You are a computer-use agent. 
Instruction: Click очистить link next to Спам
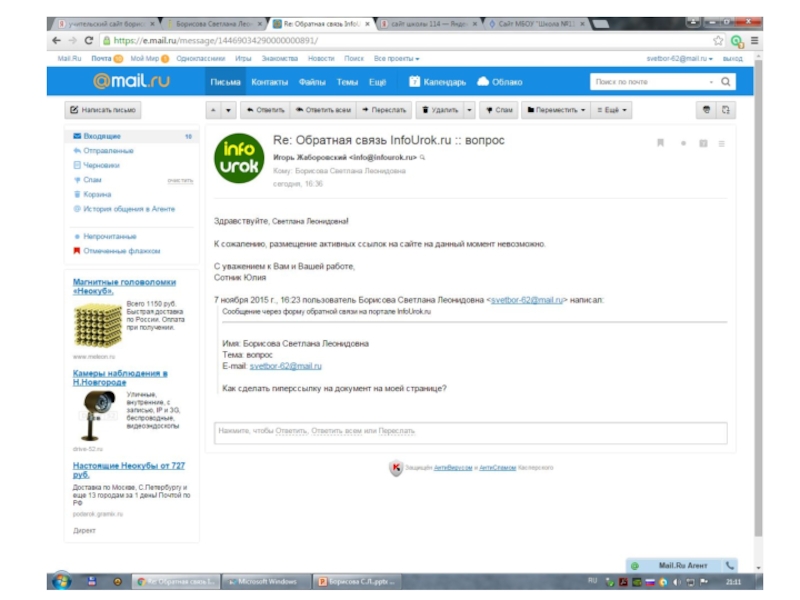tap(180, 181)
